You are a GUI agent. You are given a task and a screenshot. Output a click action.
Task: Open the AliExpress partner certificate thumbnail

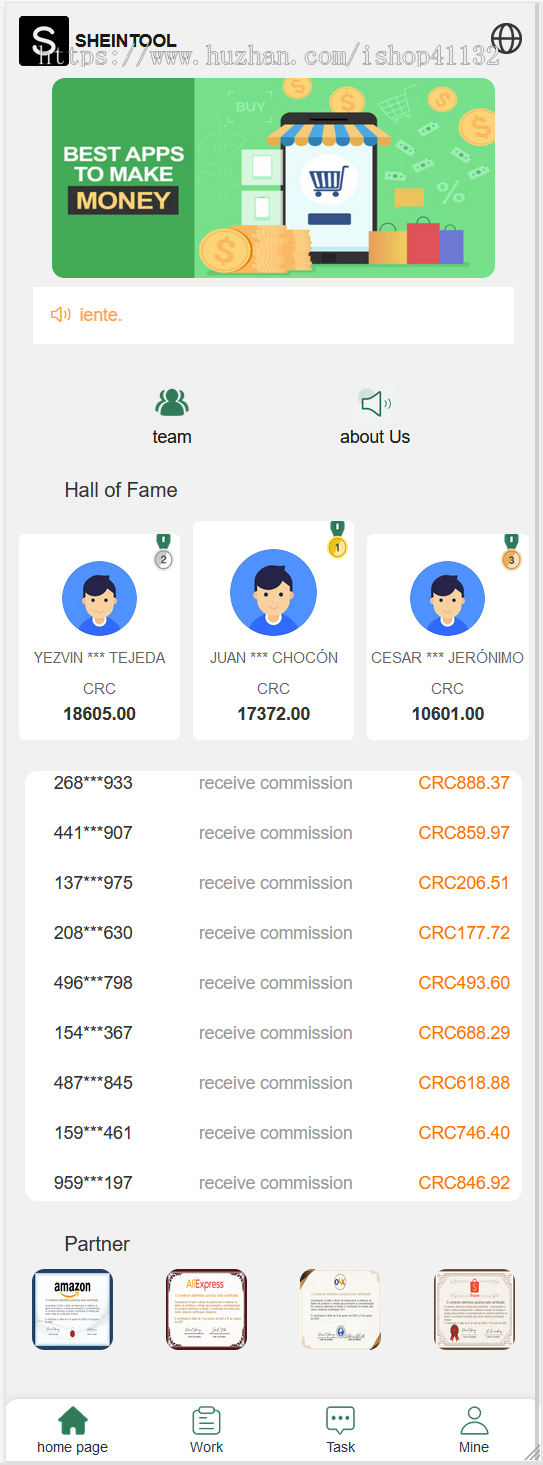[x=206, y=1309]
